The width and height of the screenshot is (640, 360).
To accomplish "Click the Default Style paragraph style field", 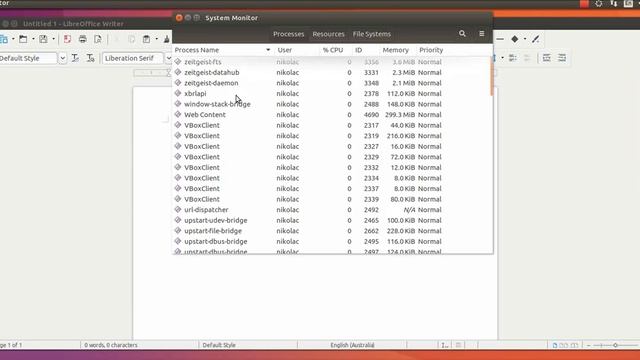I will click(x=28, y=58).
